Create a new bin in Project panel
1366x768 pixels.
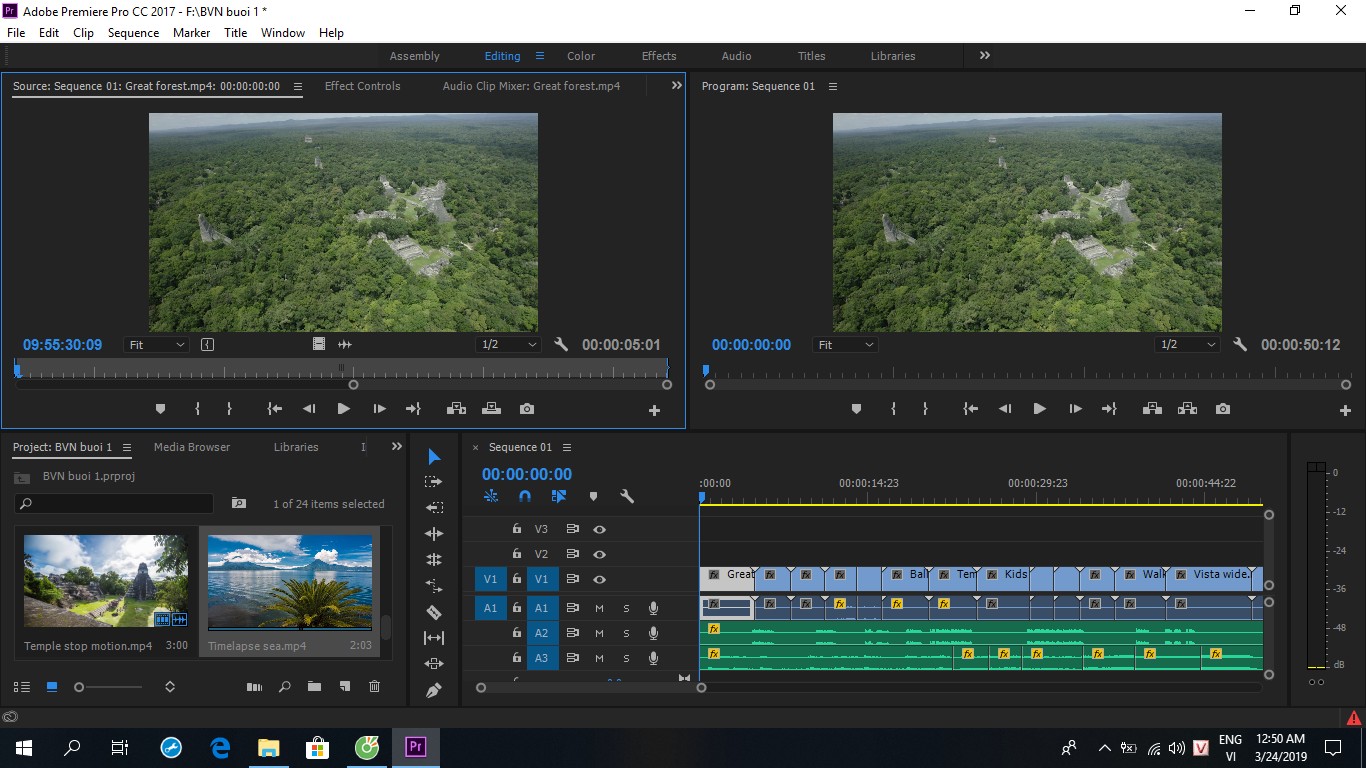click(314, 687)
